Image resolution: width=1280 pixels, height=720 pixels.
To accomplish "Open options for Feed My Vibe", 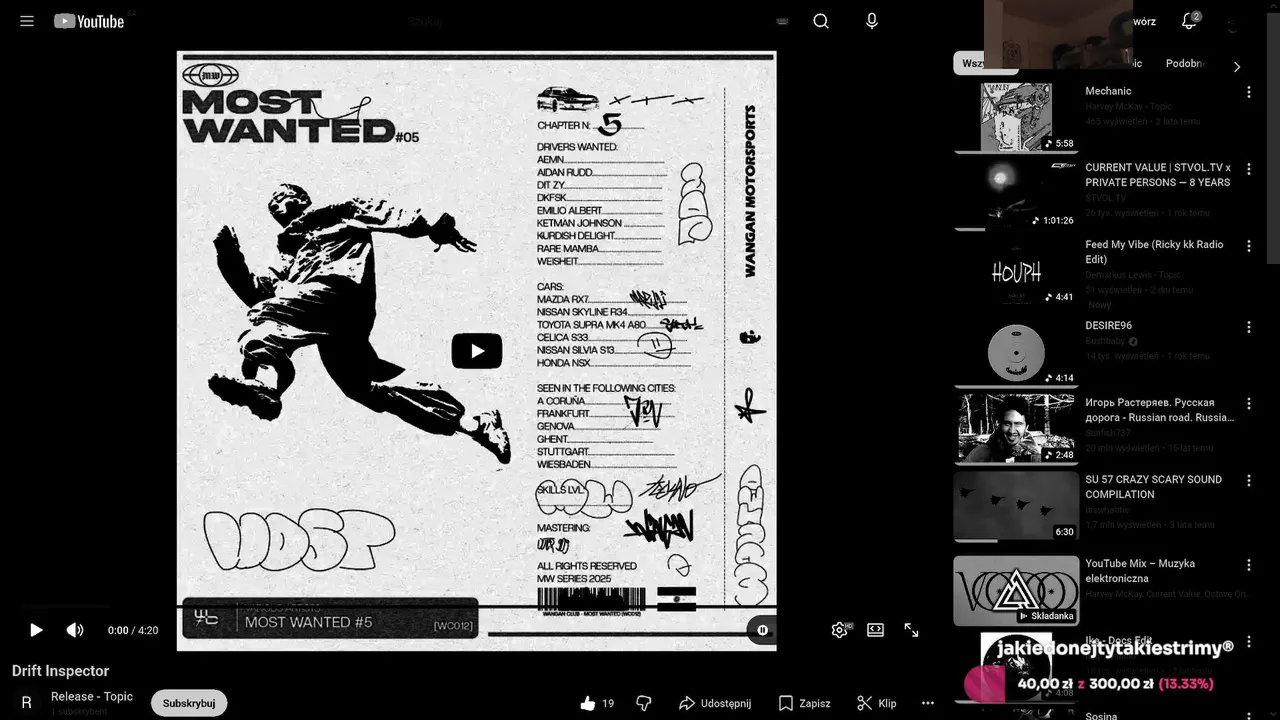I will click(x=1248, y=246).
